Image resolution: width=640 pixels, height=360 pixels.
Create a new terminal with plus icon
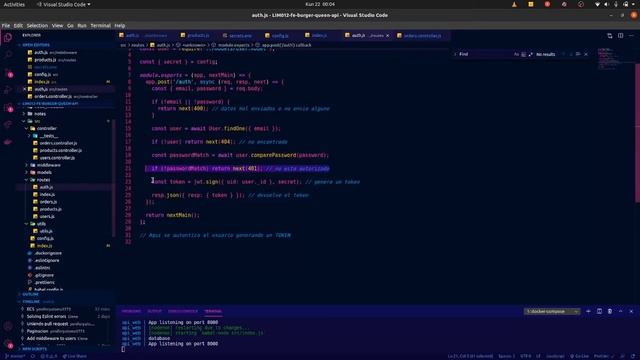tap(588, 311)
